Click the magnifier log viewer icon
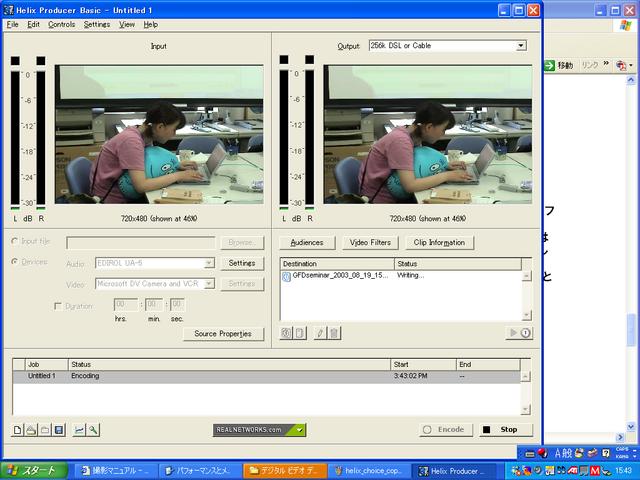 [x=93, y=430]
